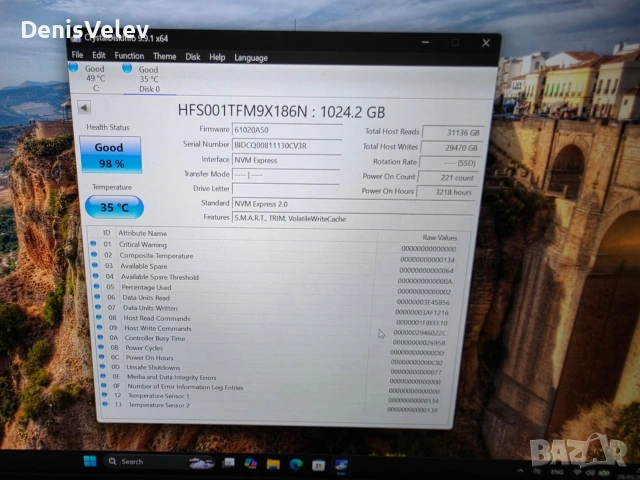The width and height of the screenshot is (640, 480).
Task: Click Power On Count value 221 count
Action: (x=449, y=178)
